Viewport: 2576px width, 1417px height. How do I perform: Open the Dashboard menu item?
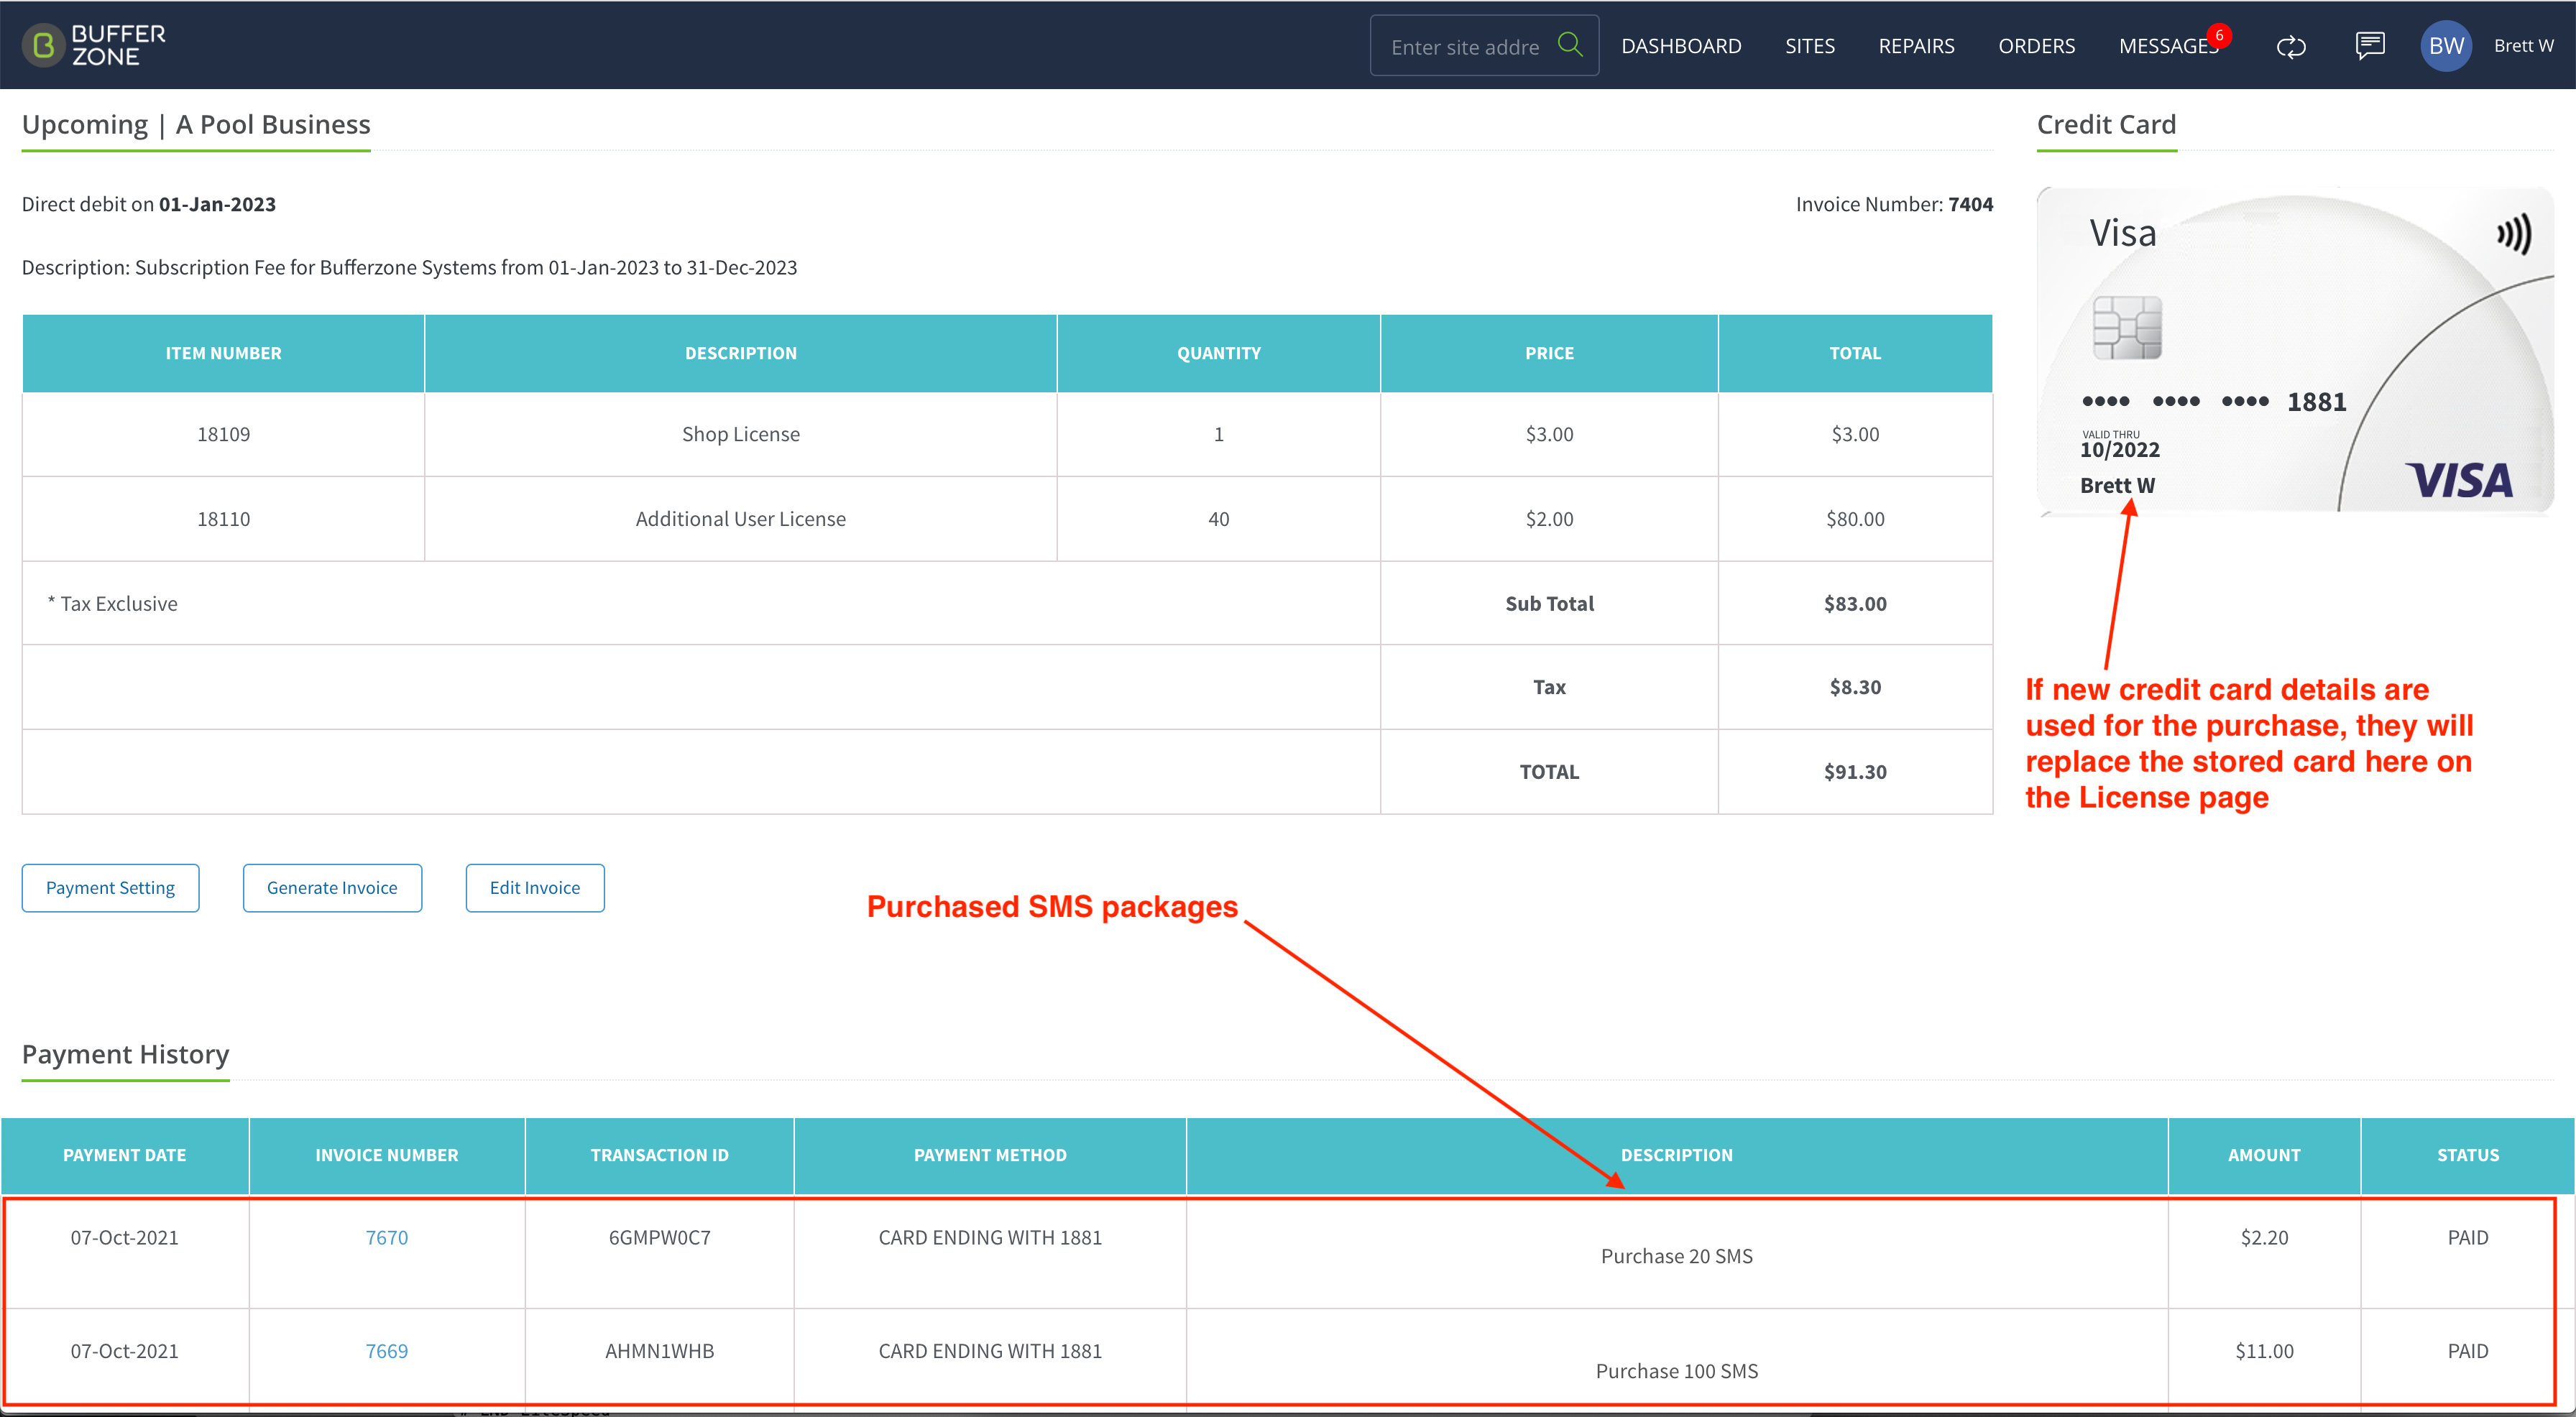pyautogui.click(x=1681, y=46)
